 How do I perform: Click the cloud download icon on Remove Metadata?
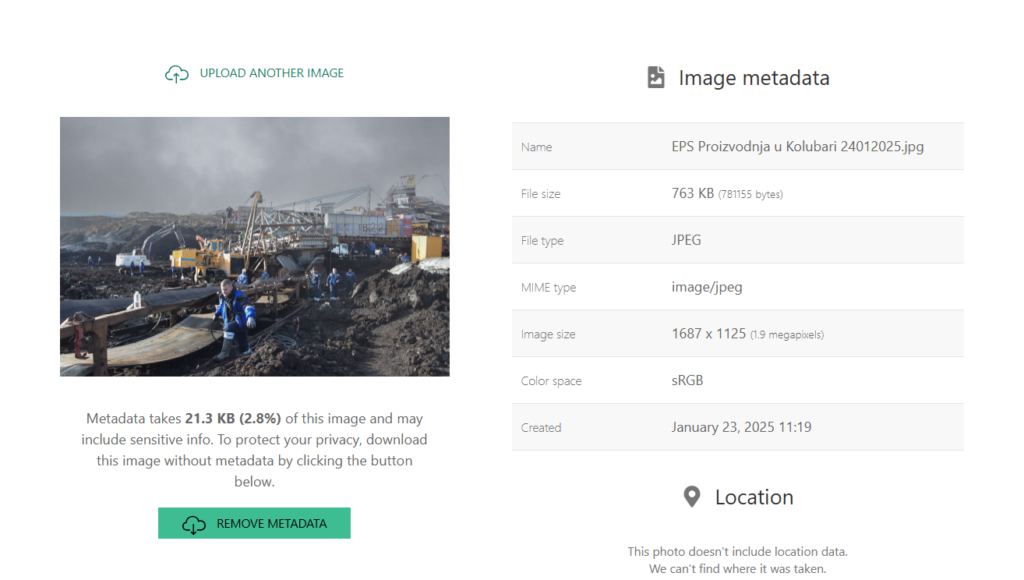194,524
